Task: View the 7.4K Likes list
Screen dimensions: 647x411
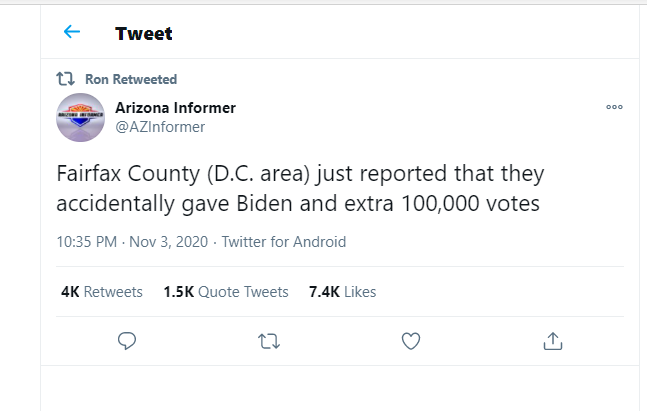Action: pyautogui.click(x=342, y=292)
